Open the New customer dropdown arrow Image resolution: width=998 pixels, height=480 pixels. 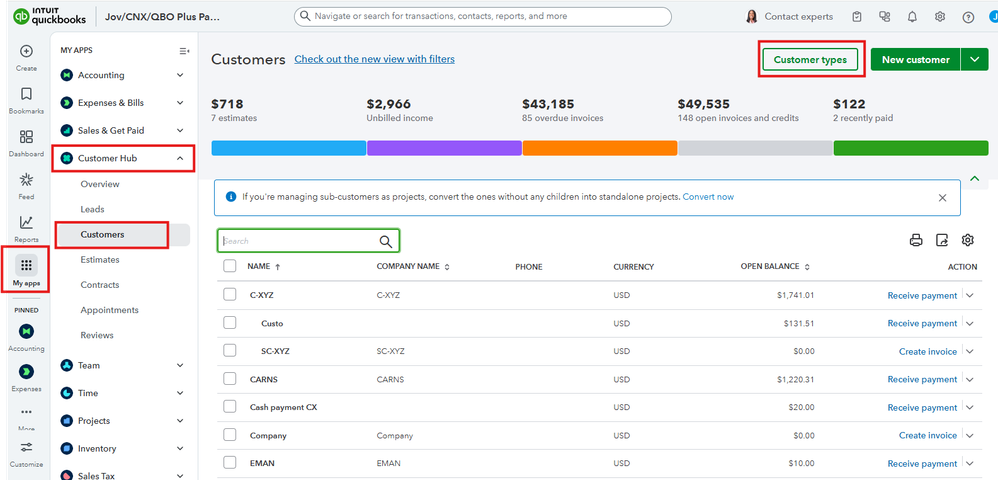[975, 60]
